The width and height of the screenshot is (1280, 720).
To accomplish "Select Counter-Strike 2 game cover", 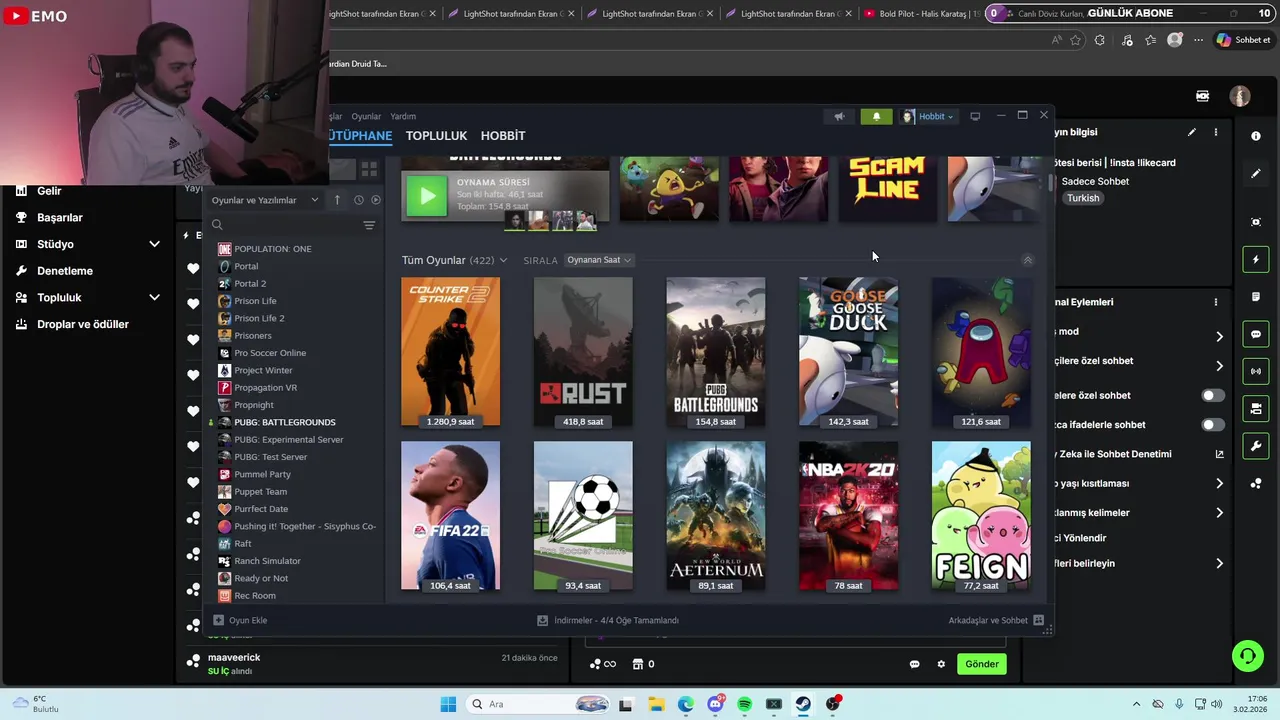I will [450, 352].
